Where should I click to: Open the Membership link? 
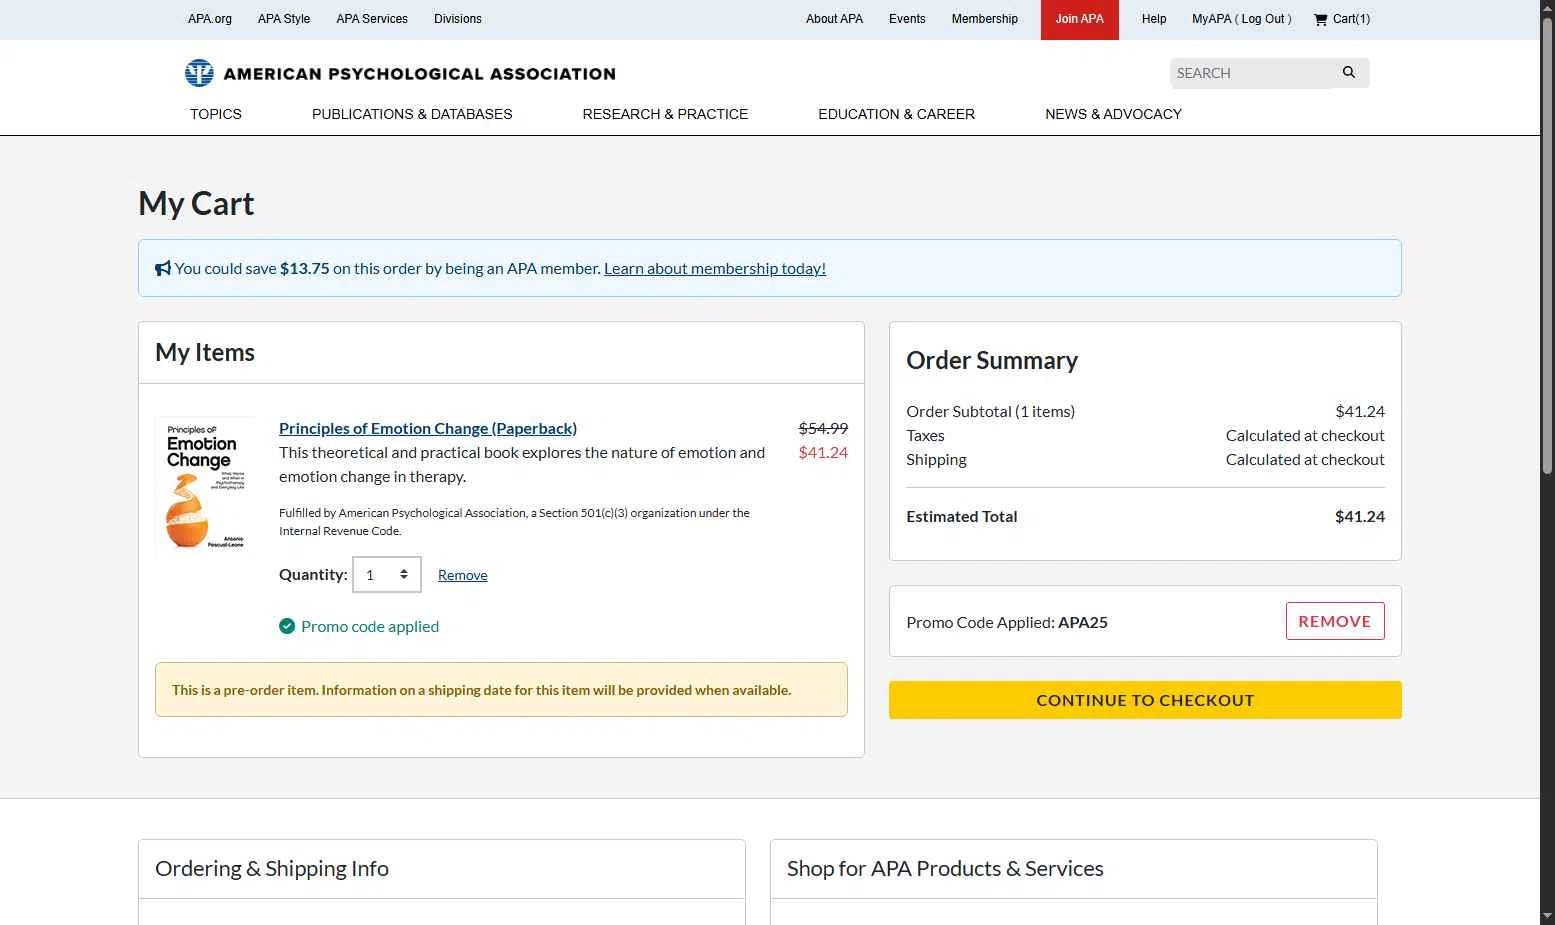click(985, 19)
